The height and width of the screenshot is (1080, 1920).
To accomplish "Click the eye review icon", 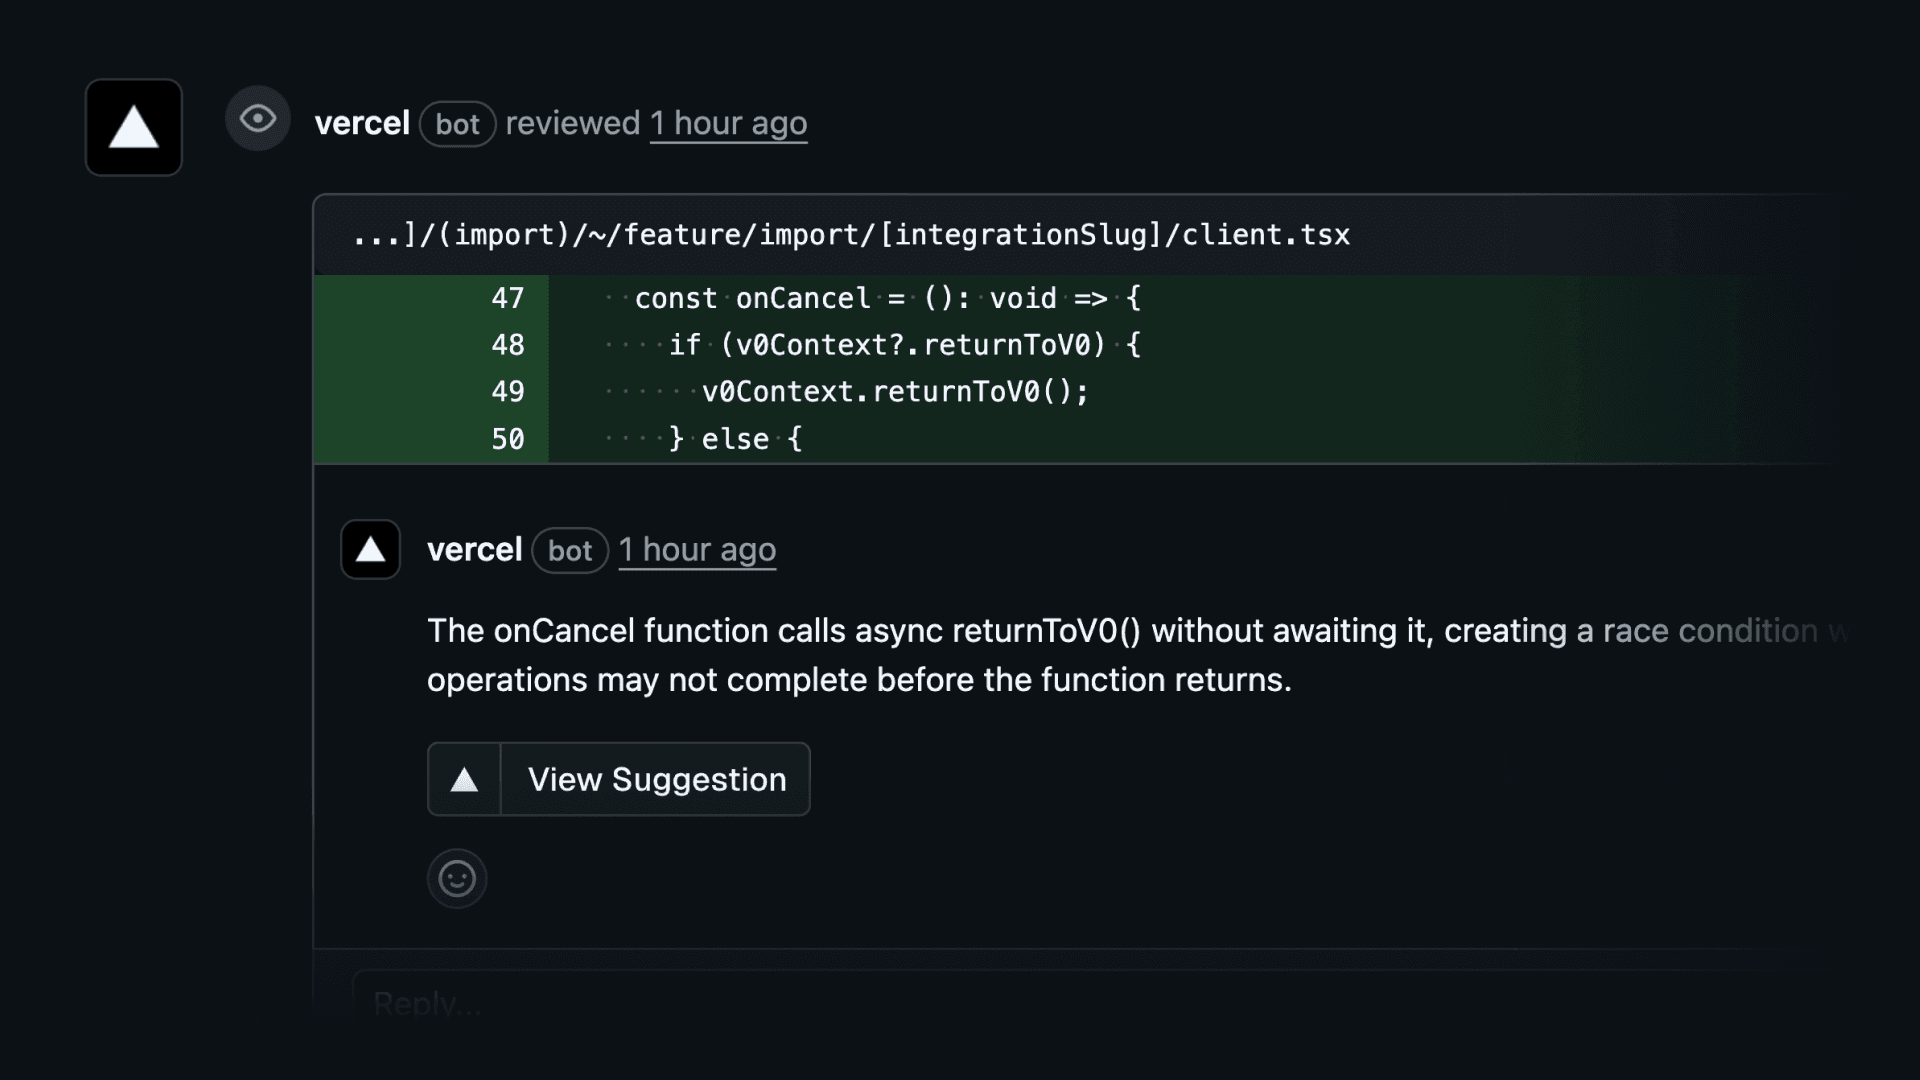I will pos(257,119).
